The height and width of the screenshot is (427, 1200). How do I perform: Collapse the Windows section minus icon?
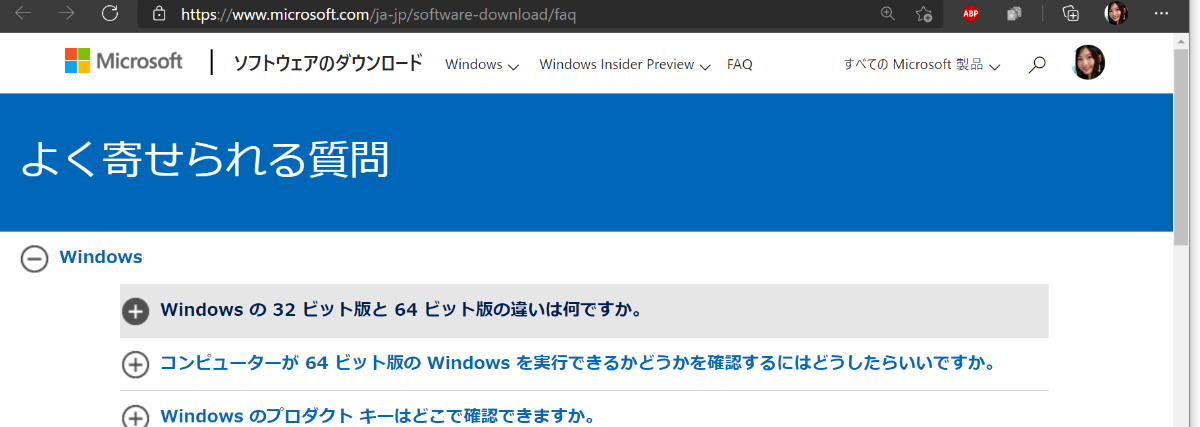[34, 259]
